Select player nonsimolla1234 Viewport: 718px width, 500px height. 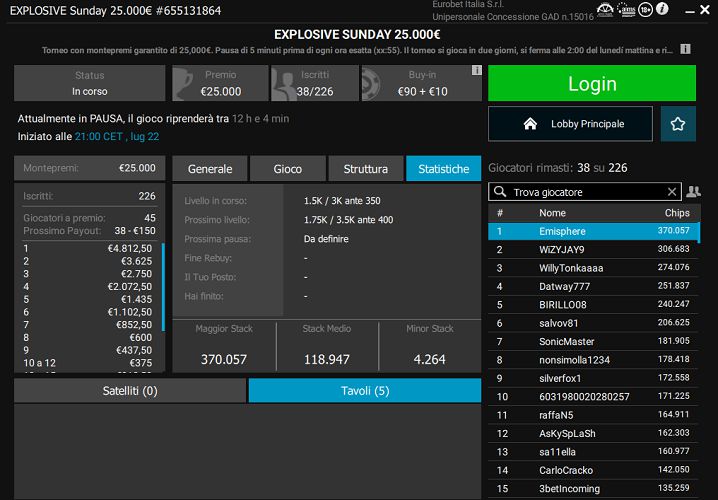(x=593, y=359)
